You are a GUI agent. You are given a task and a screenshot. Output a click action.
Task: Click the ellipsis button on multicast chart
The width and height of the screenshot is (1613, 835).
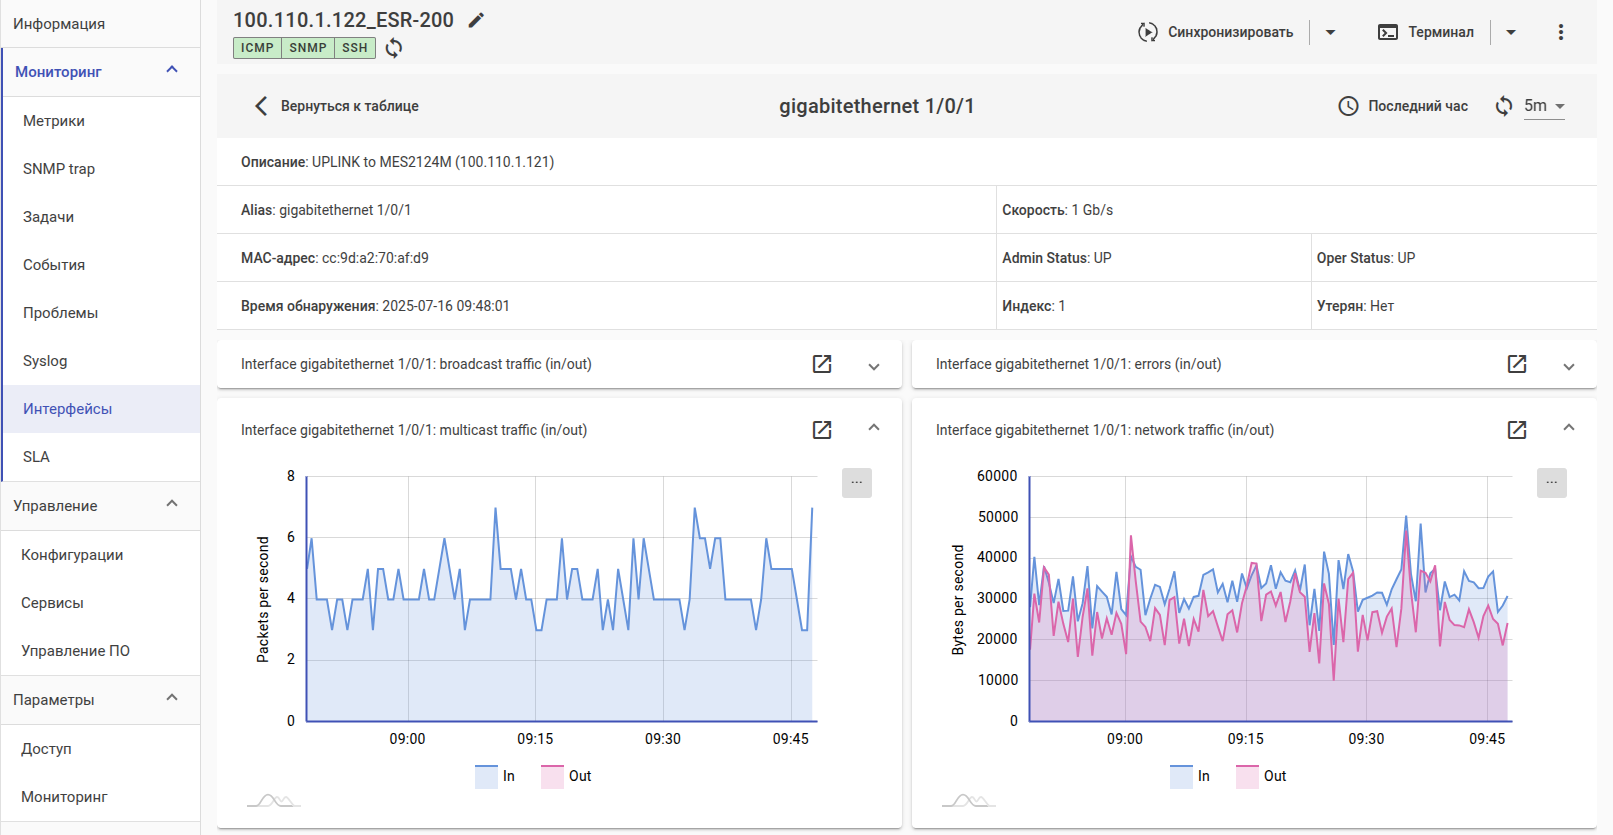coord(856,483)
